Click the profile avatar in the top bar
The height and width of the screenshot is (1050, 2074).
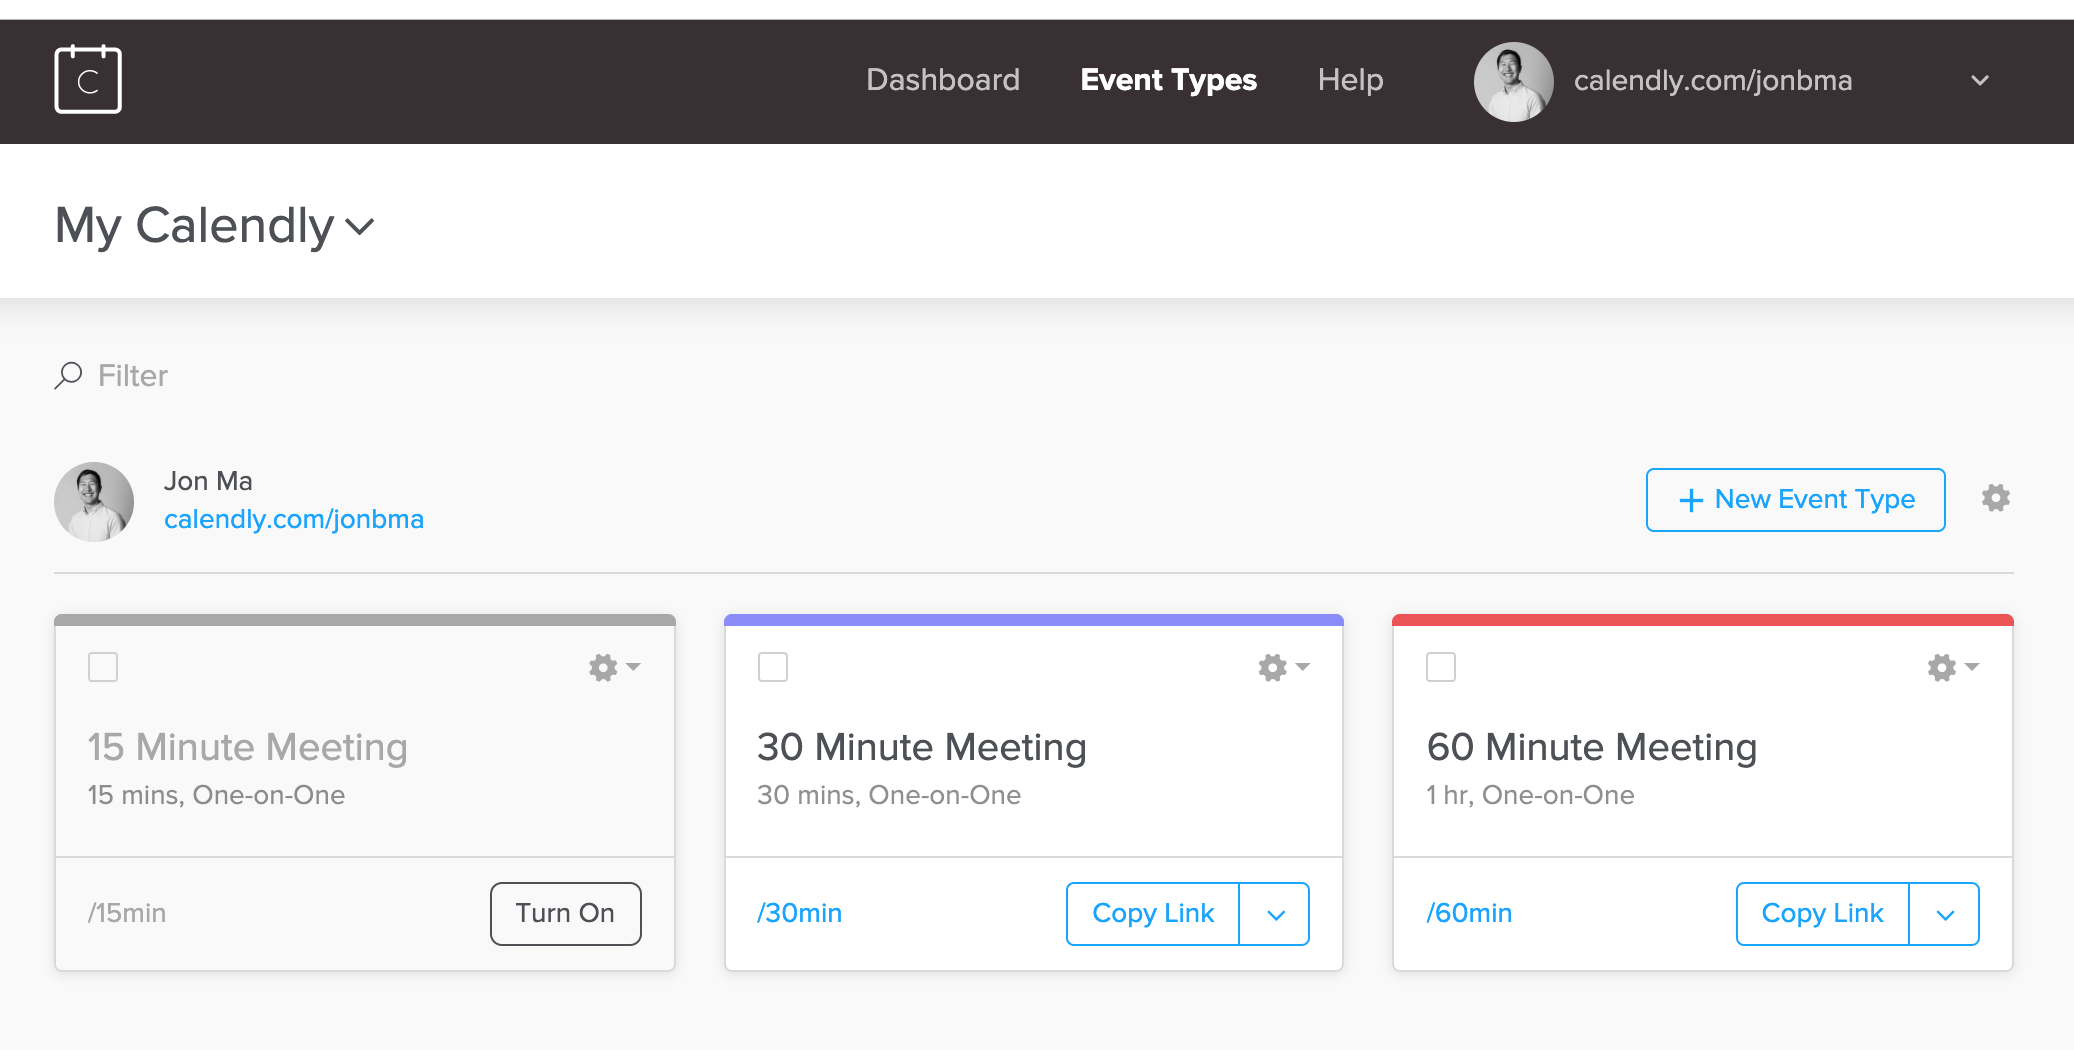click(1513, 81)
